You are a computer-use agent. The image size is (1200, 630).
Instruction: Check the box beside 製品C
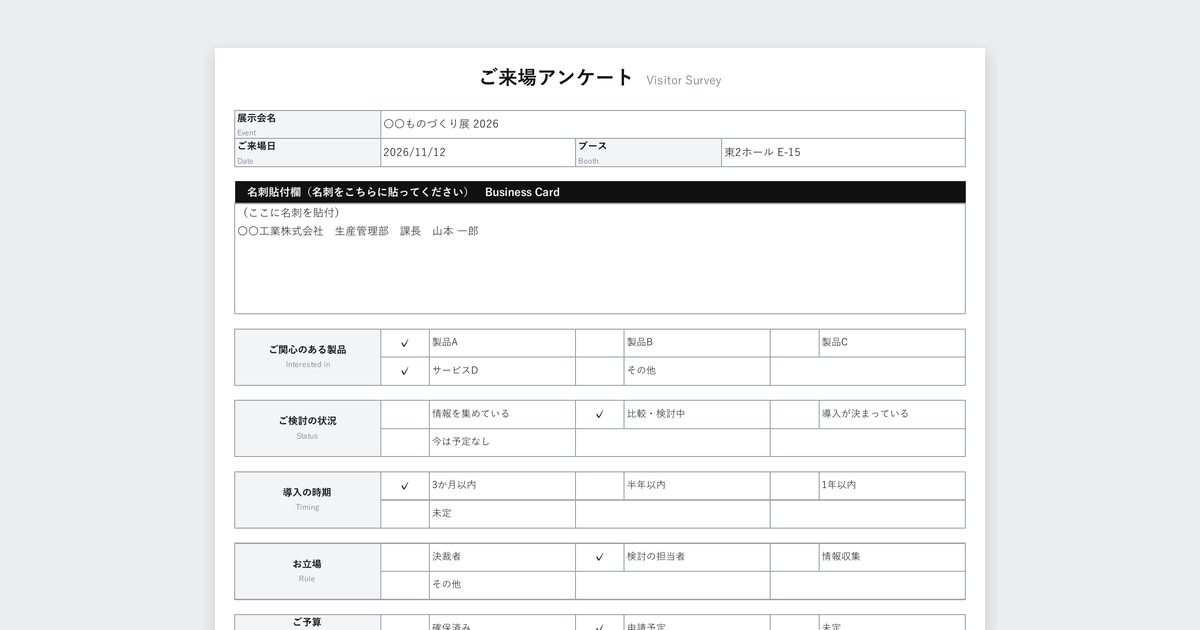[x=794, y=343]
